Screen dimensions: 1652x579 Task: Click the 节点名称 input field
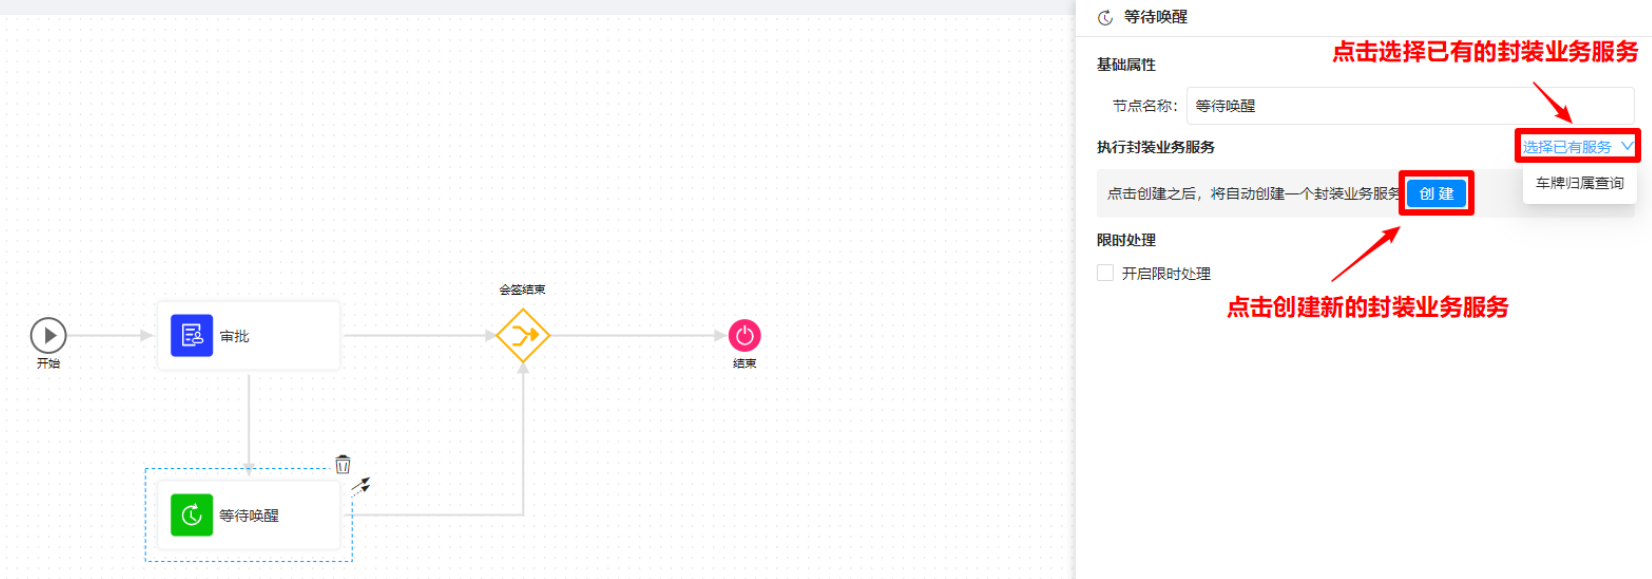tap(1410, 106)
